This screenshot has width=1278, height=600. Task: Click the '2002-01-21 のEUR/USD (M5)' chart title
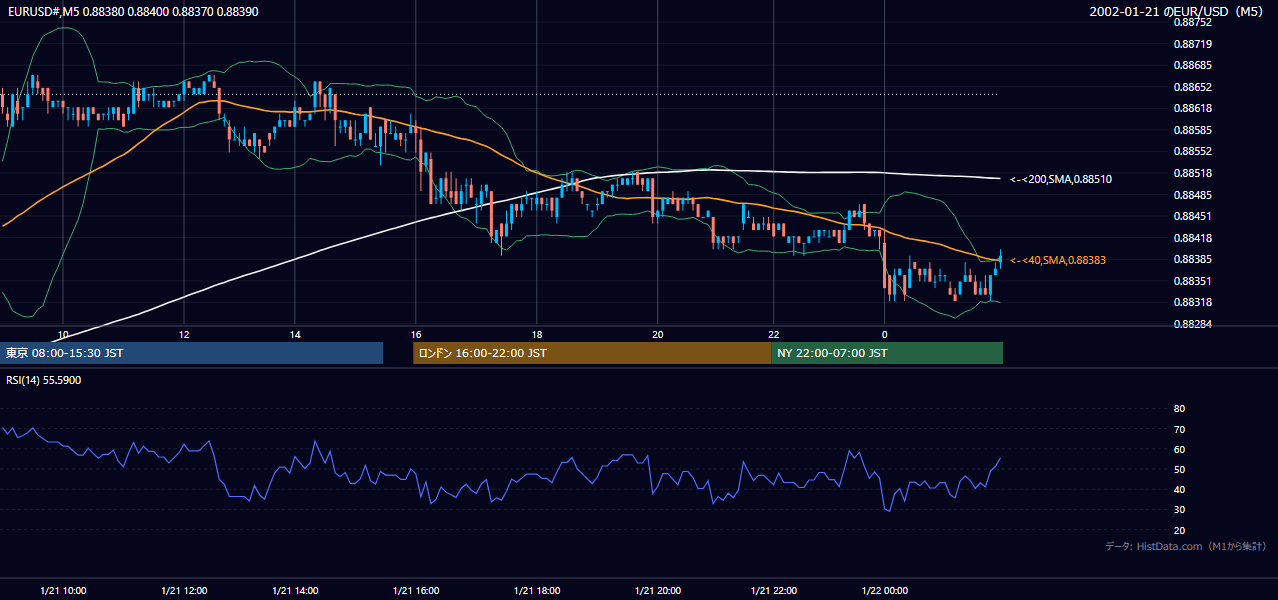1177,11
